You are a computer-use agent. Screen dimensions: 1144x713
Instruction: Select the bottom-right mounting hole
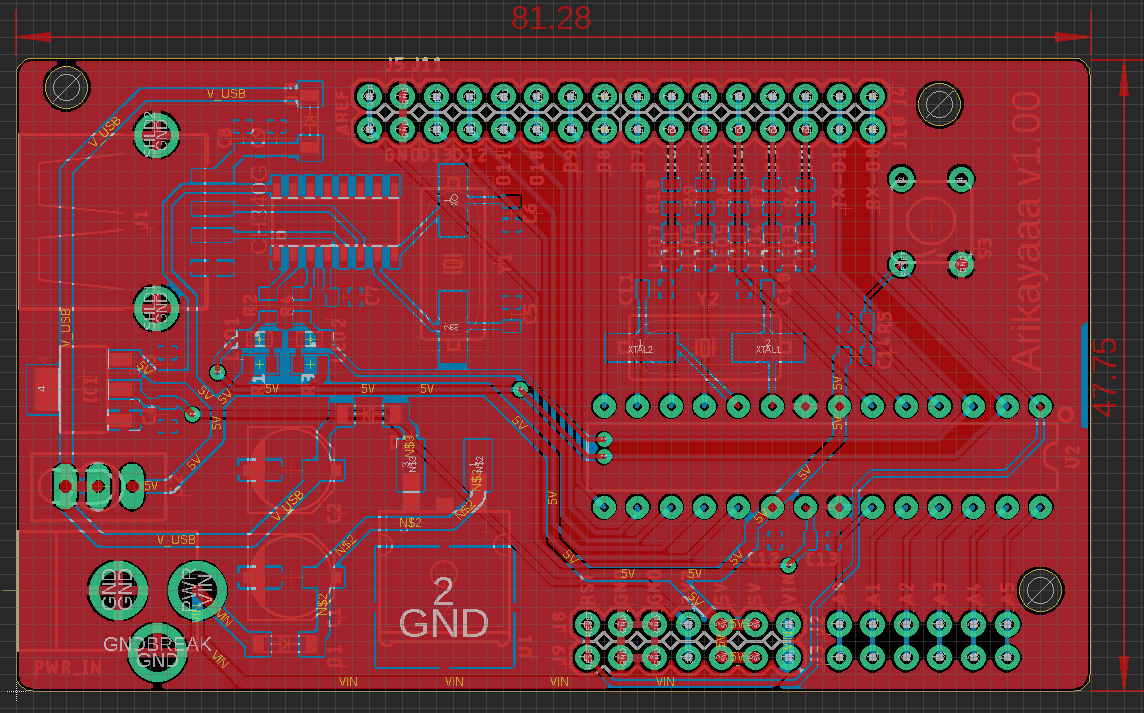pyautogui.click(x=1040, y=590)
